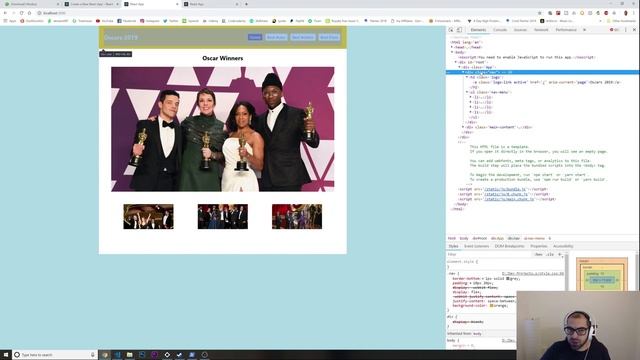Open a new browser tab
This screenshot has width=640, height=360.
click(x=246, y=4)
